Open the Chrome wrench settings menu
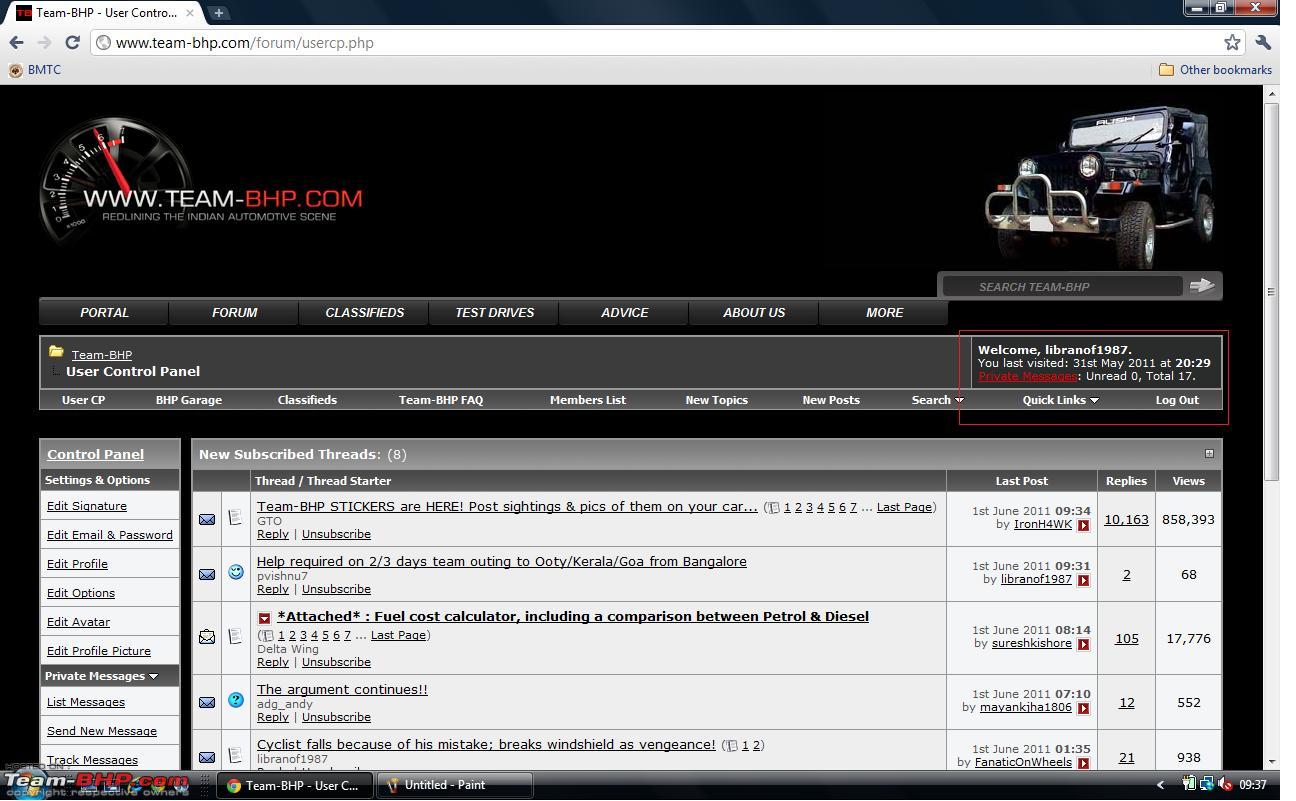1296x801 pixels. pyautogui.click(x=1262, y=42)
